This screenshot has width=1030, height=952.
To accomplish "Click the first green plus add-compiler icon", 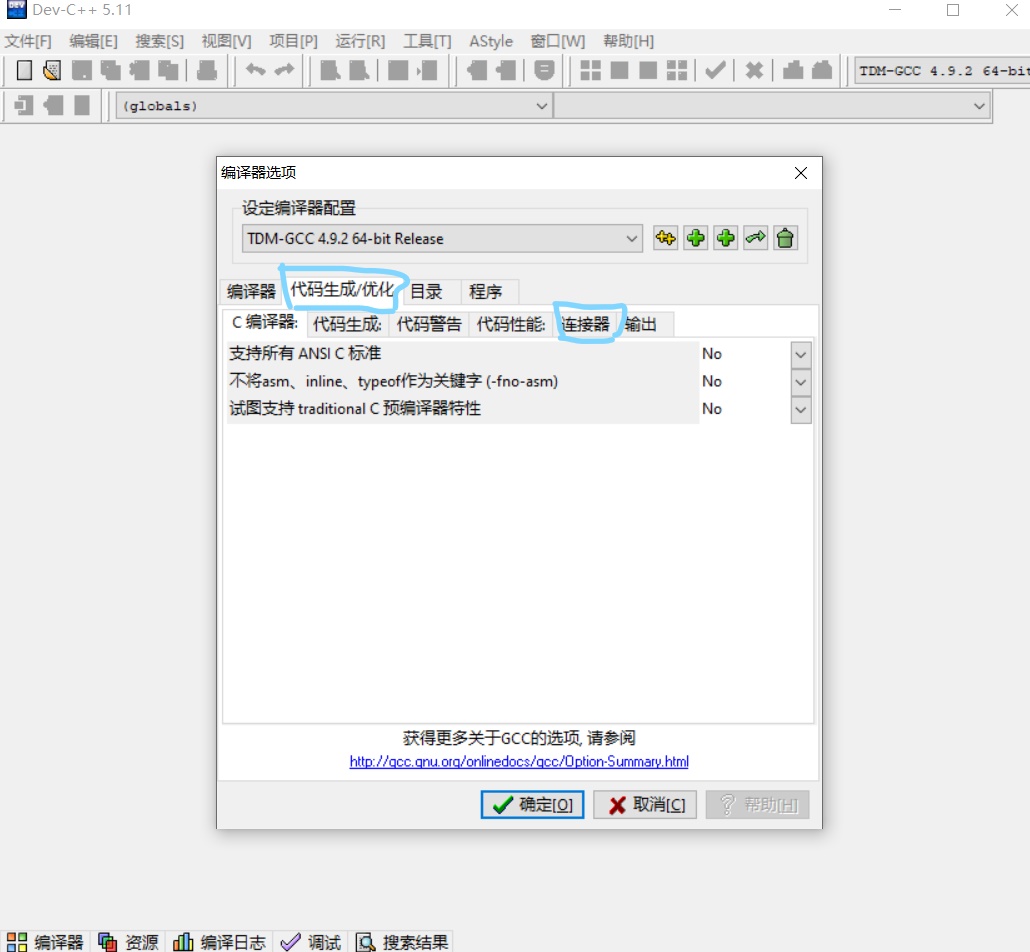I will (696, 238).
